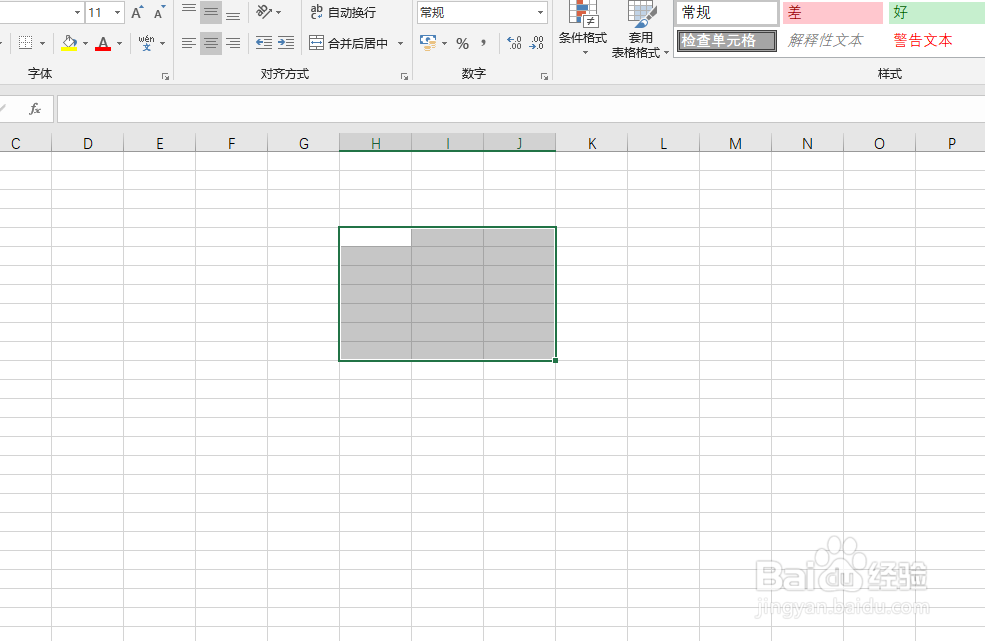
Task: Decrease decimal places
Action: point(537,43)
